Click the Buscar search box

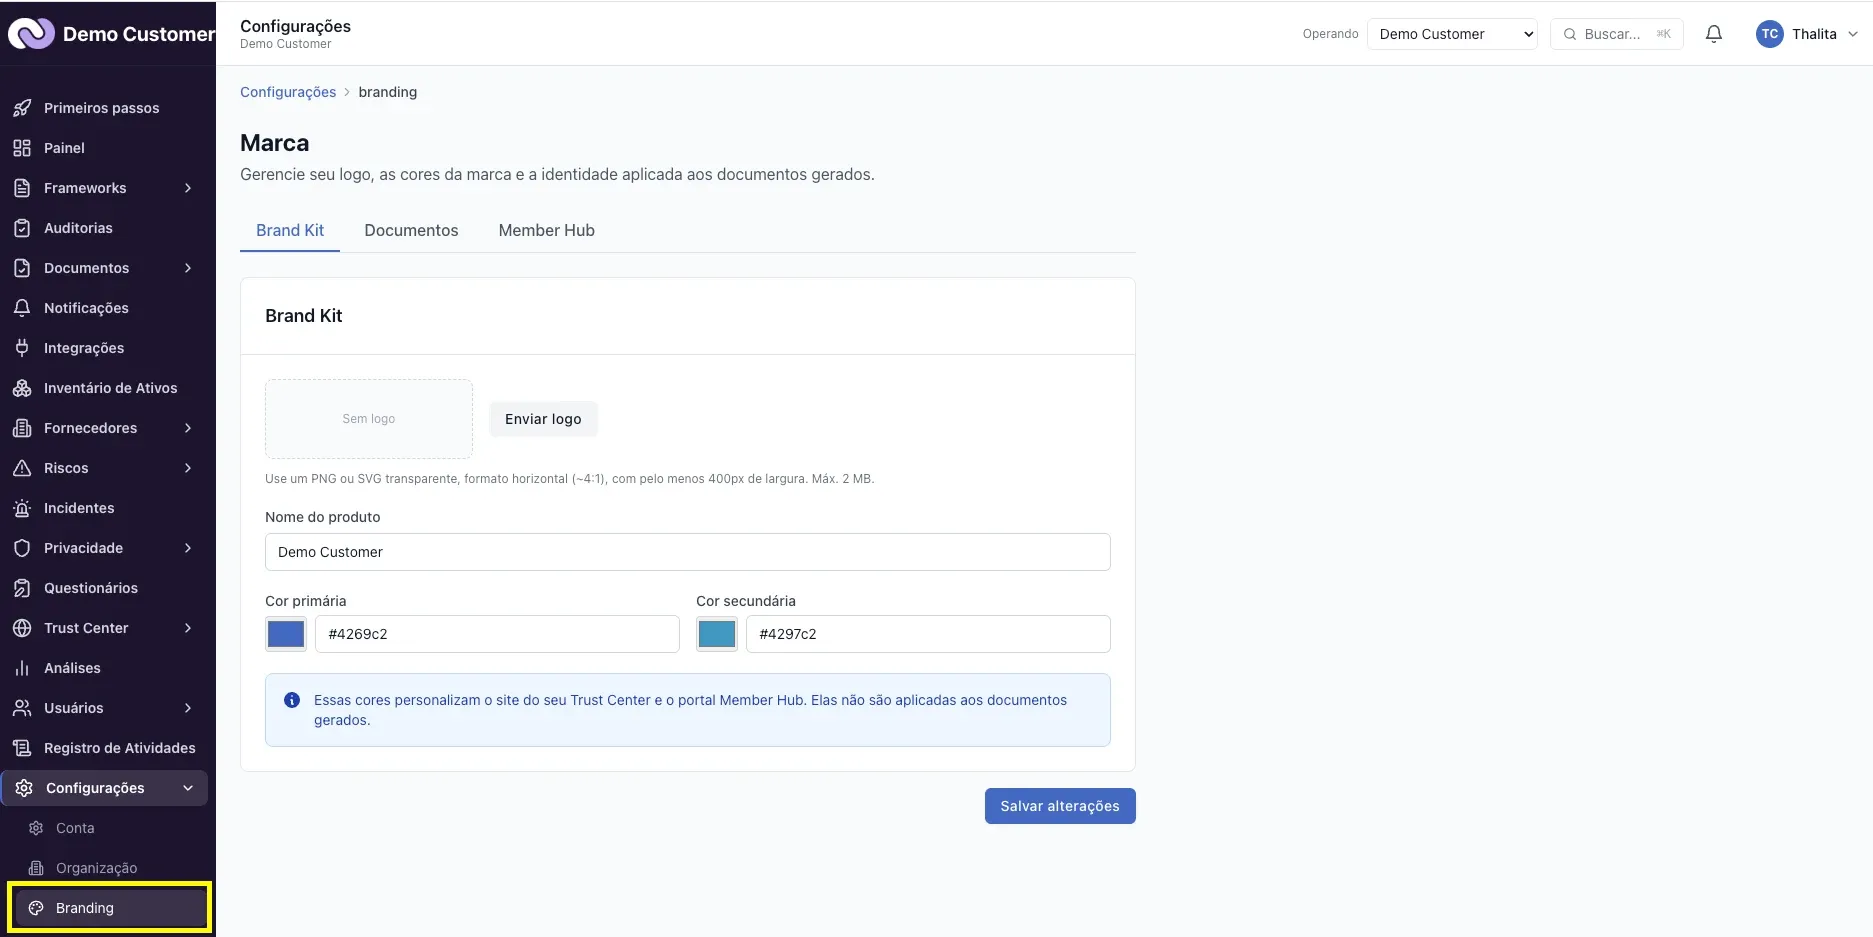pos(1617,34)
